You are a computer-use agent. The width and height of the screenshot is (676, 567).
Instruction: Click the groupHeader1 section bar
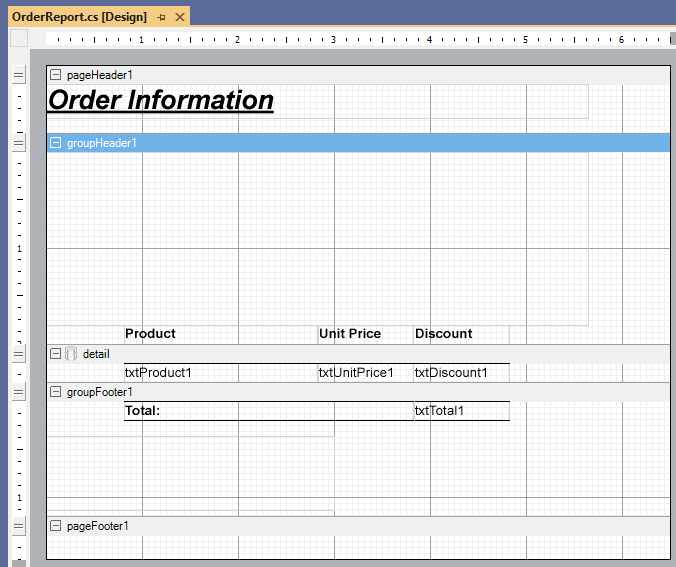[x=358, y=143]
